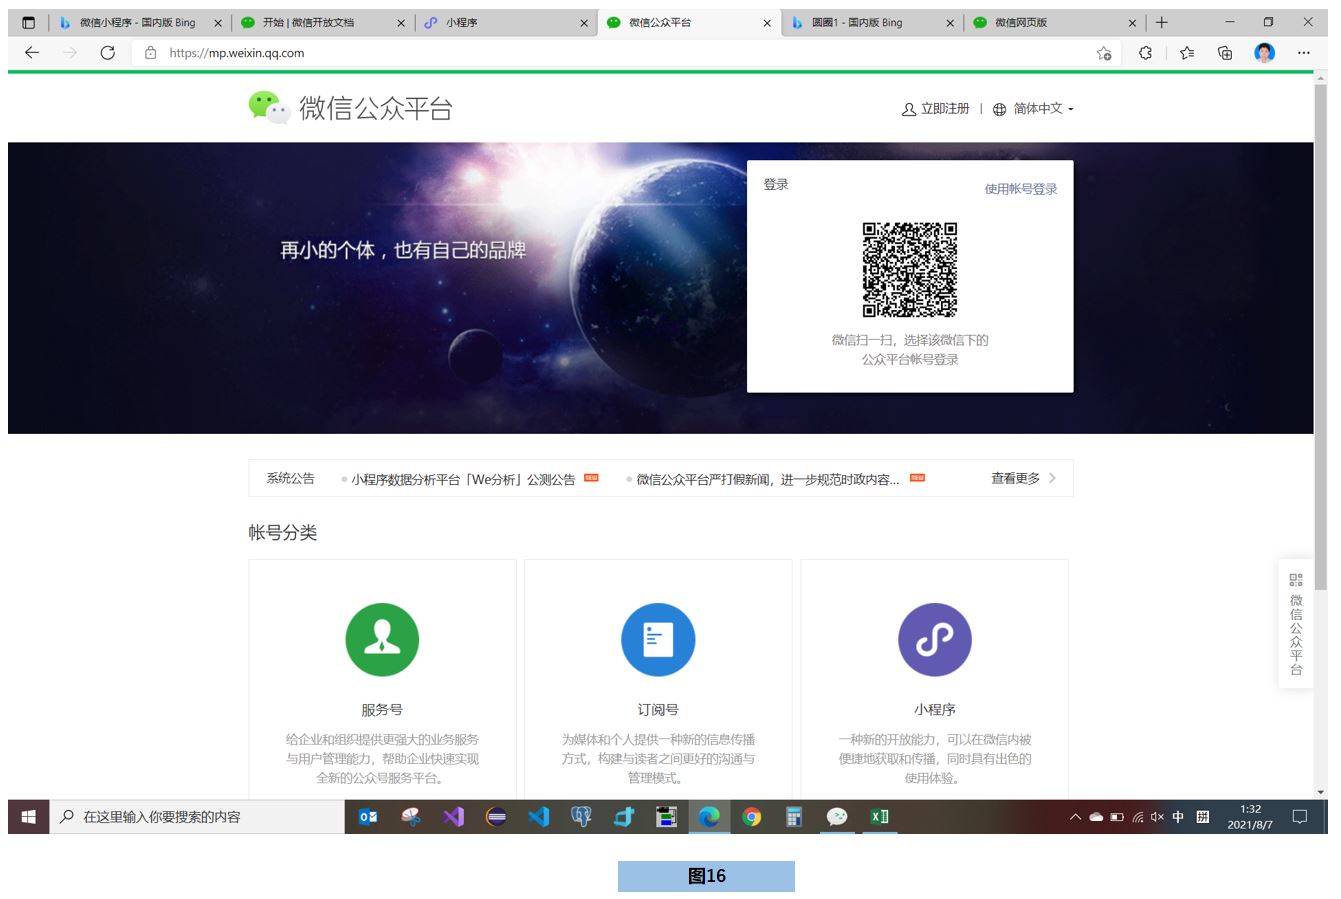Switch to the 圆圈1 - 国内版 Bing tab
Viewport: 1341px width, 899px height.
872,22
